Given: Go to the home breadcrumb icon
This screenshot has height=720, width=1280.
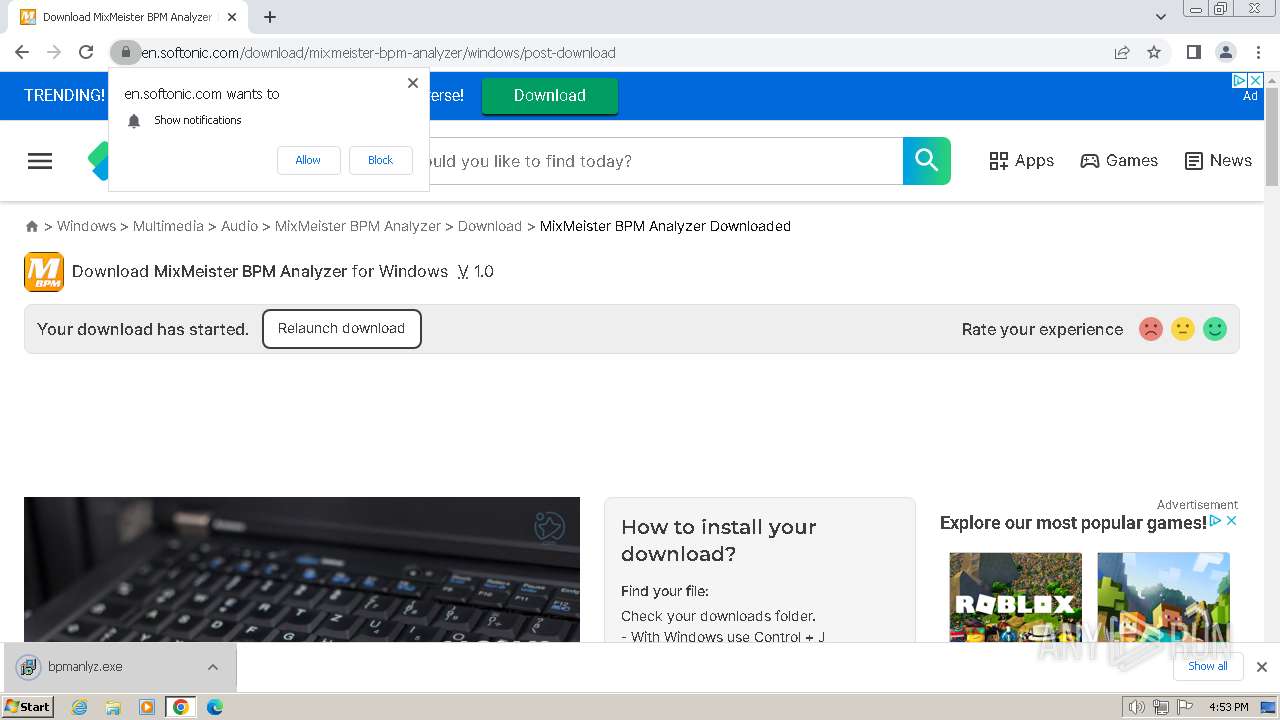Looking at the screenshot, I should tap(32, 227).
